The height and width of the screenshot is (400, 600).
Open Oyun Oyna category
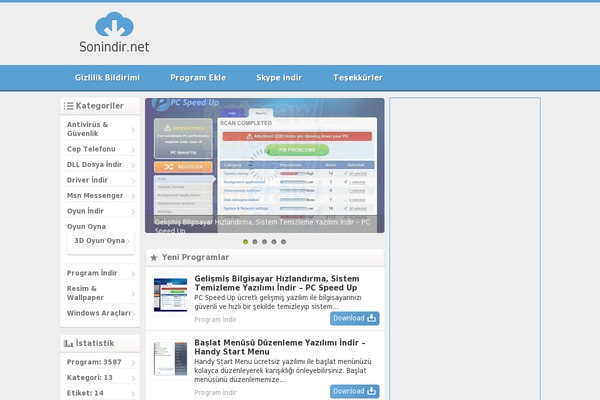pos(86,227)
